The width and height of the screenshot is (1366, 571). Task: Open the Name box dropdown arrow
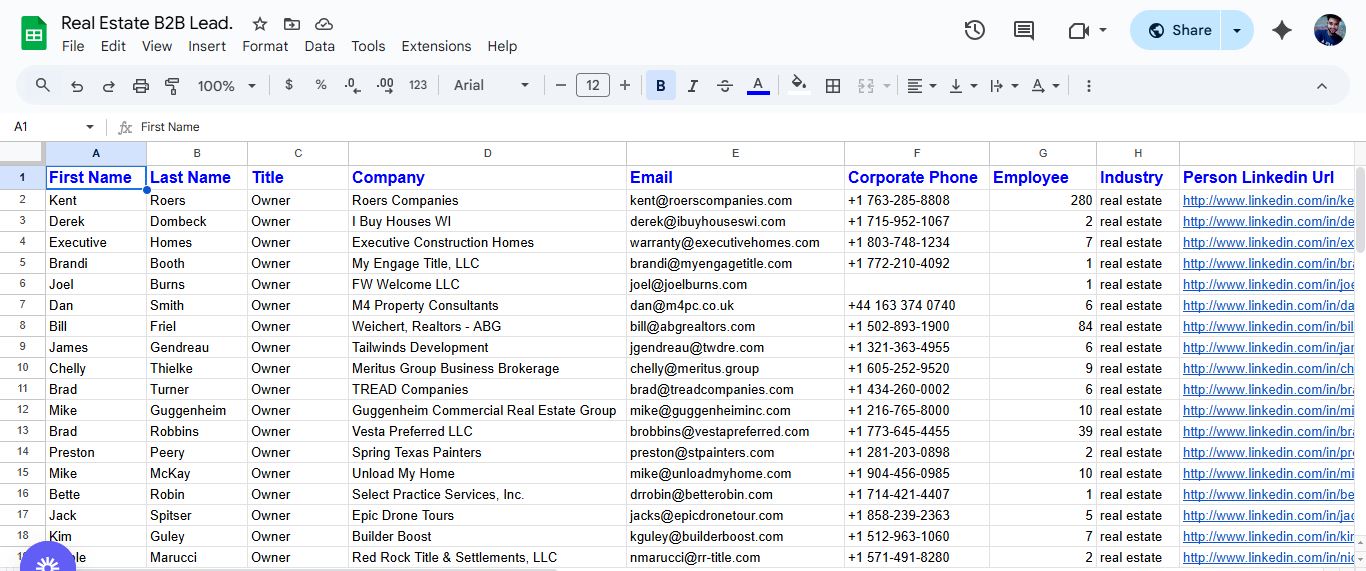tap(90, 127)
